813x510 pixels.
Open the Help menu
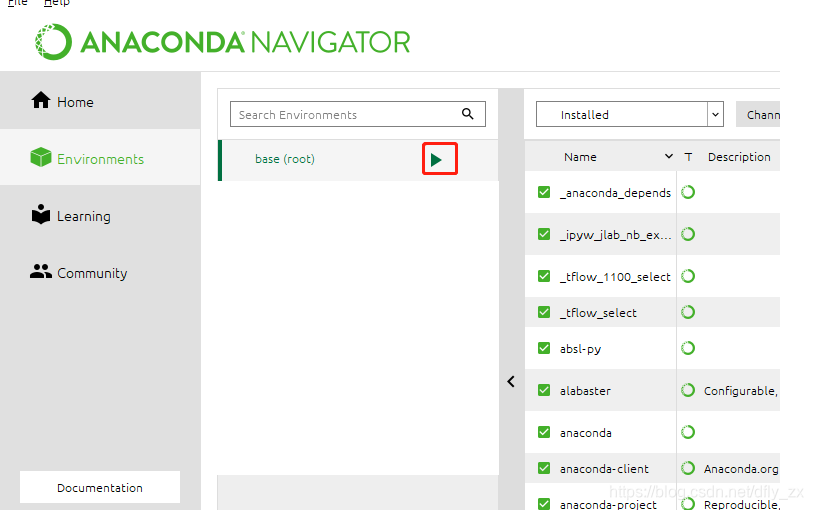click(x=57, y=3)
